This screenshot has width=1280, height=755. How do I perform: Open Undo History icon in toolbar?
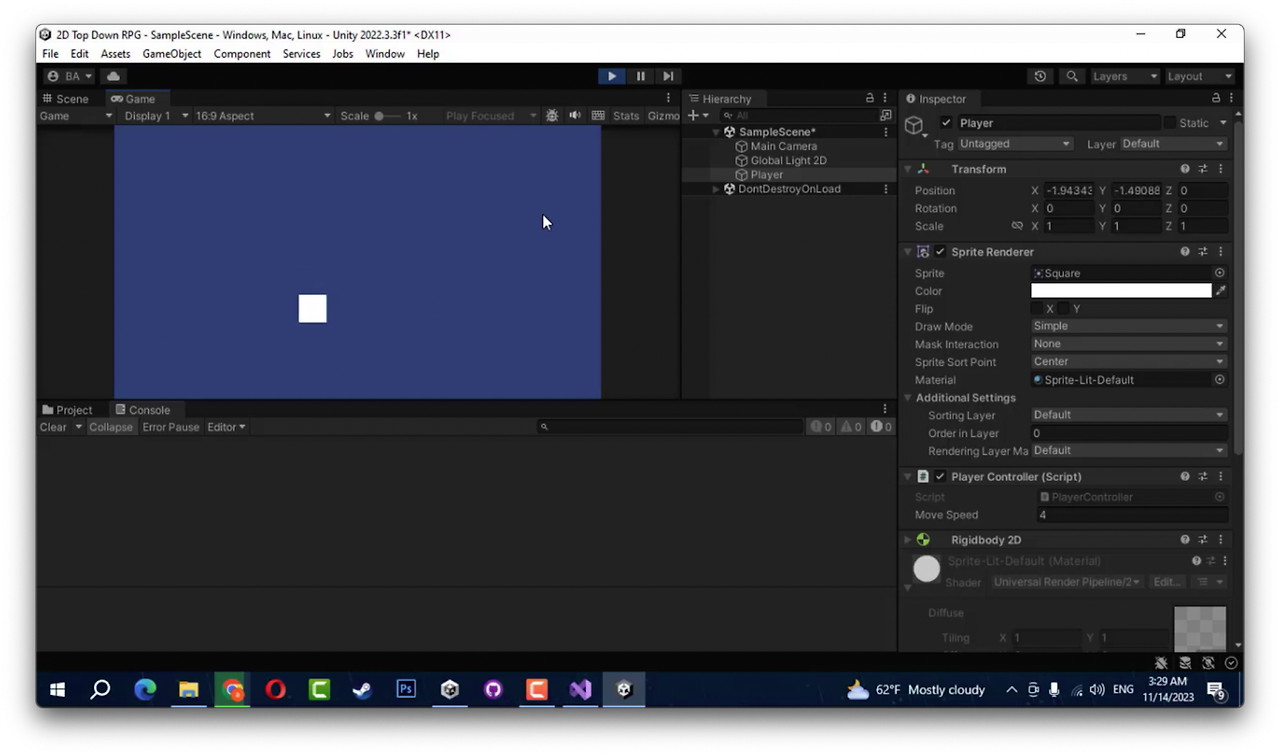(1041, 76)
